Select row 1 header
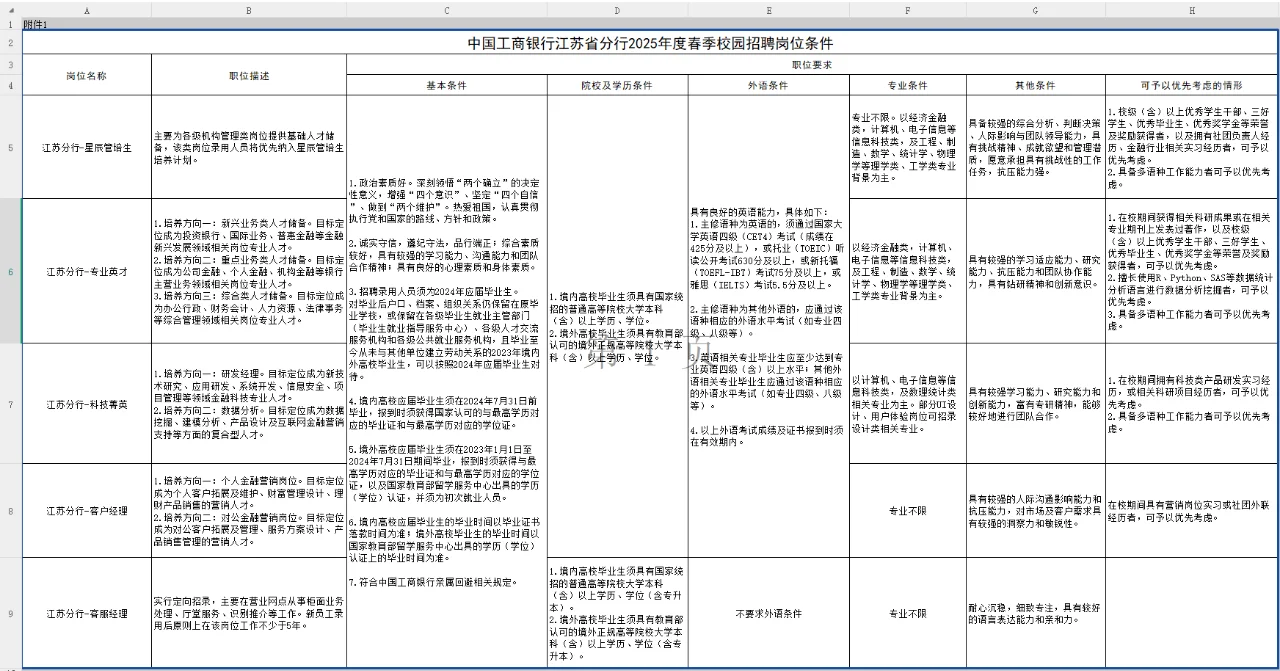The width and height of the screenshot is (1280, 671). click(10, 23)
